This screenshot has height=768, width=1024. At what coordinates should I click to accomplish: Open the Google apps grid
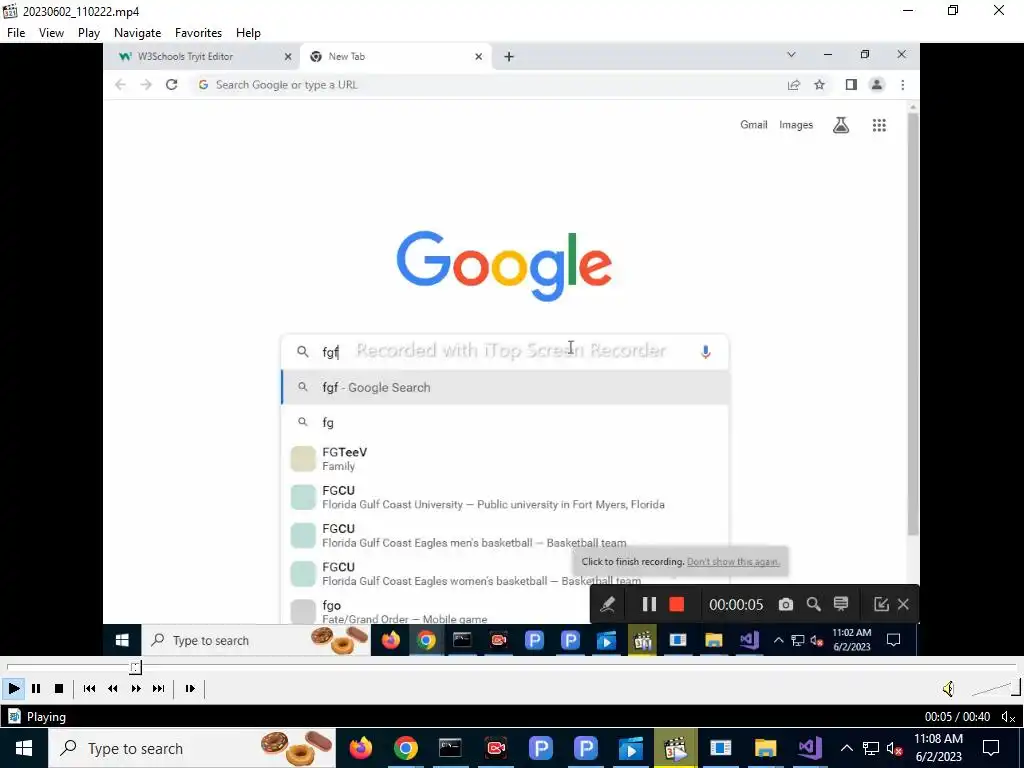[879, 125]
